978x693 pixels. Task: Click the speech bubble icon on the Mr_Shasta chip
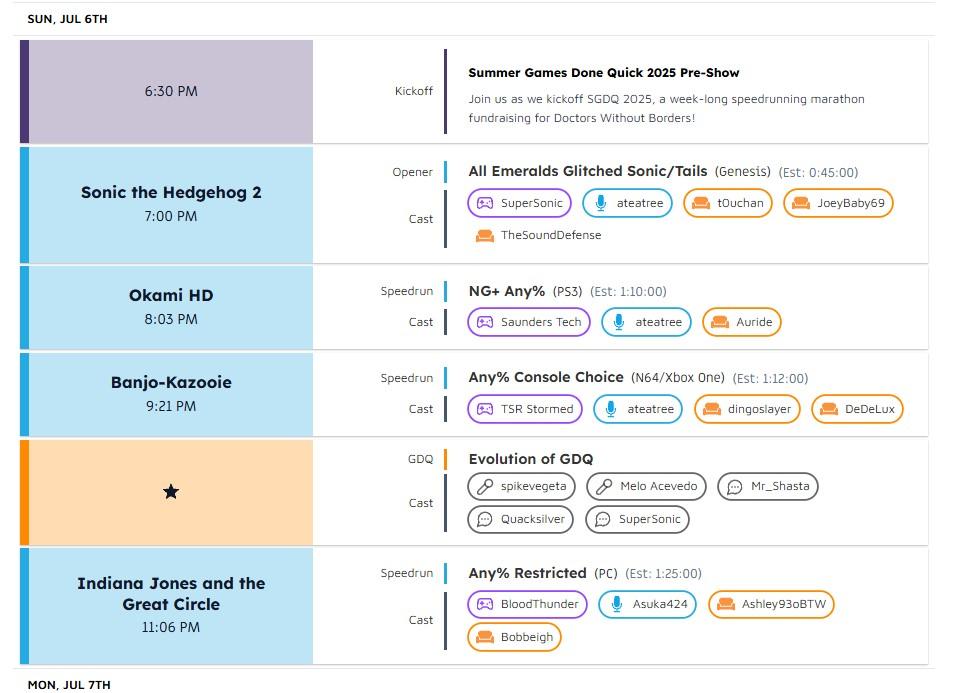point(735,487)
